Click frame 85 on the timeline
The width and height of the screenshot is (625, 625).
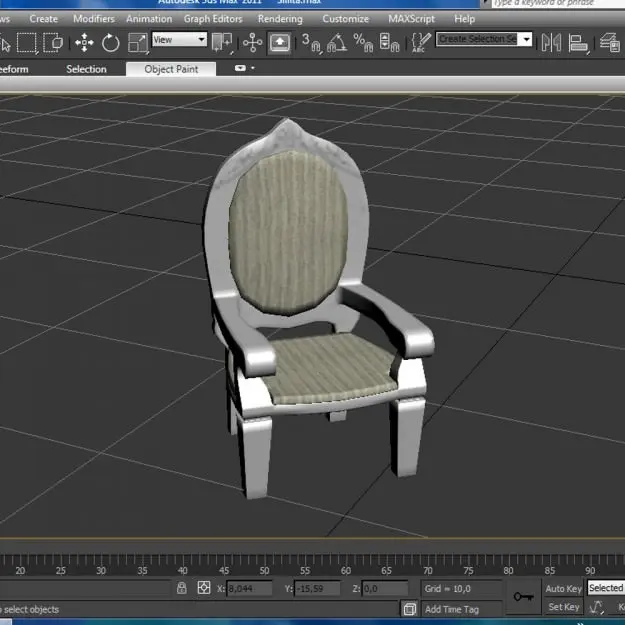(x=550, y=570)
